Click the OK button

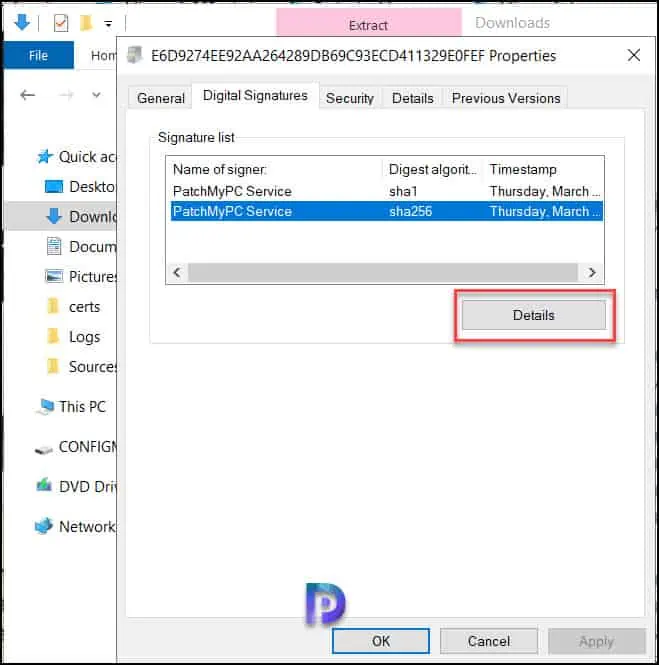click(381, 641)
